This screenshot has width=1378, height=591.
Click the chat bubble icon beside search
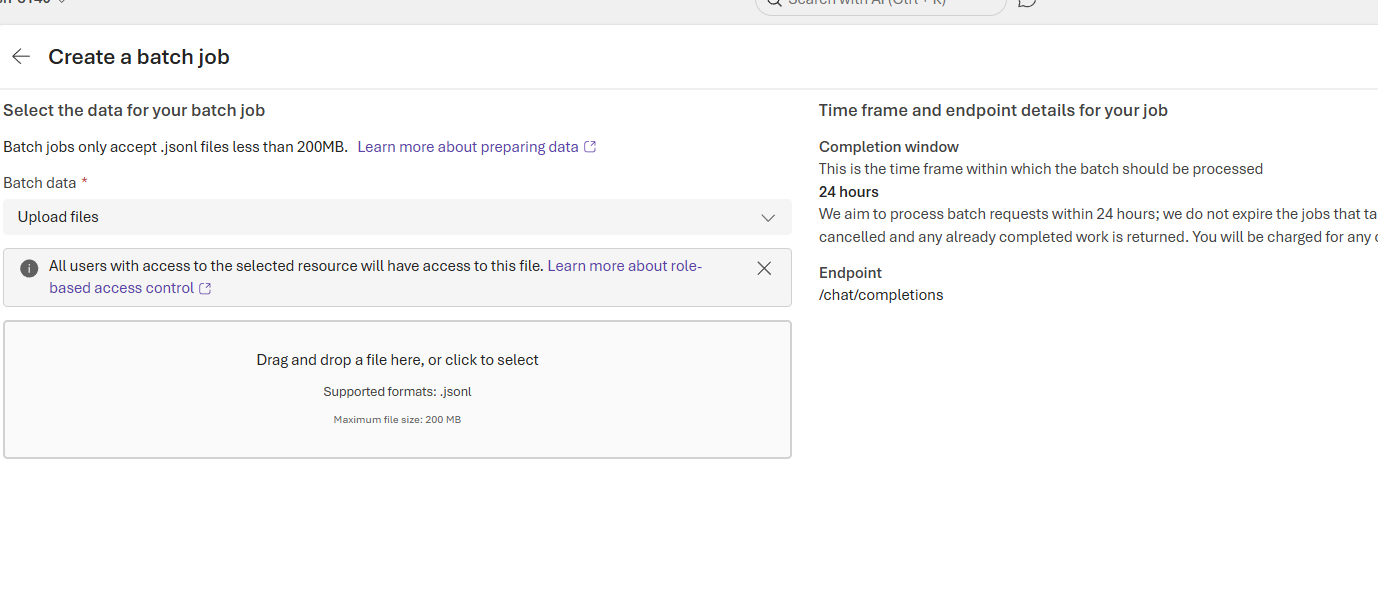[x=1027, y=3]
